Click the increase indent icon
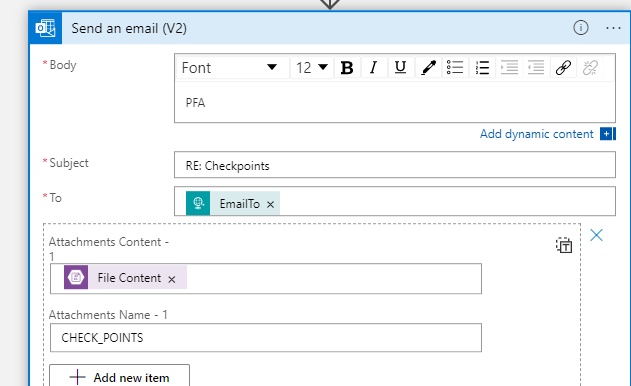Viewport: 631px width, 386px height. (x=509, y=67)
